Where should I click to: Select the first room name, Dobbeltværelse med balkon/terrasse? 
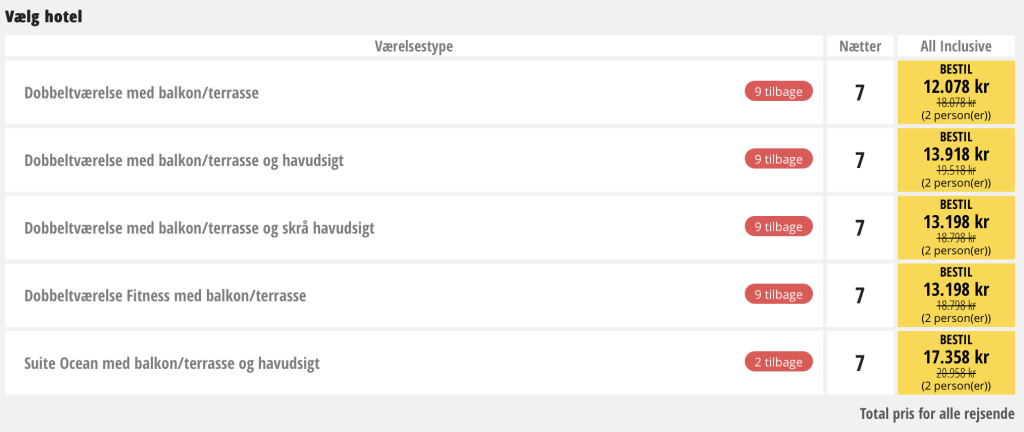pyautogui.click(x=141, y=92)
